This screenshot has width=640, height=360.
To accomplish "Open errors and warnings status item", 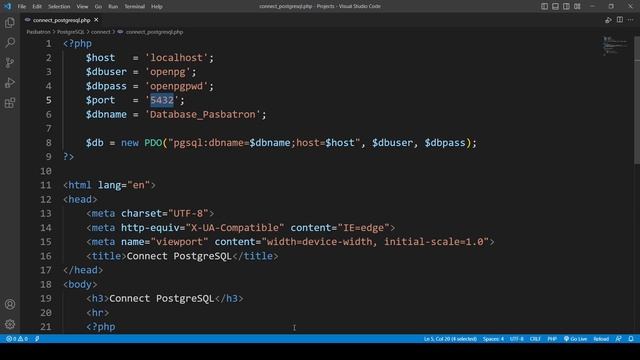I will point(17,339).
